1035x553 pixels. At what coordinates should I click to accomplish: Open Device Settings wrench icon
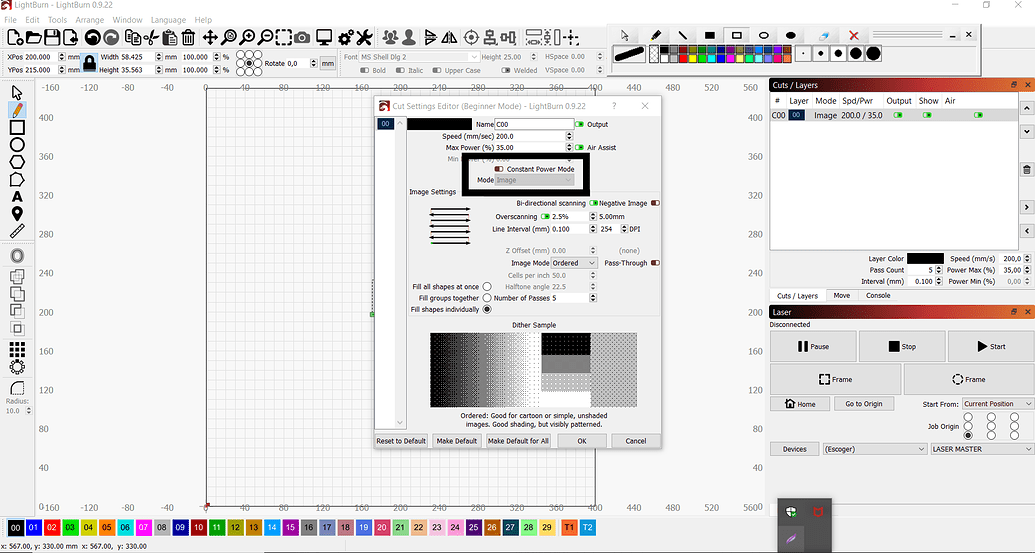click(364, 38)
